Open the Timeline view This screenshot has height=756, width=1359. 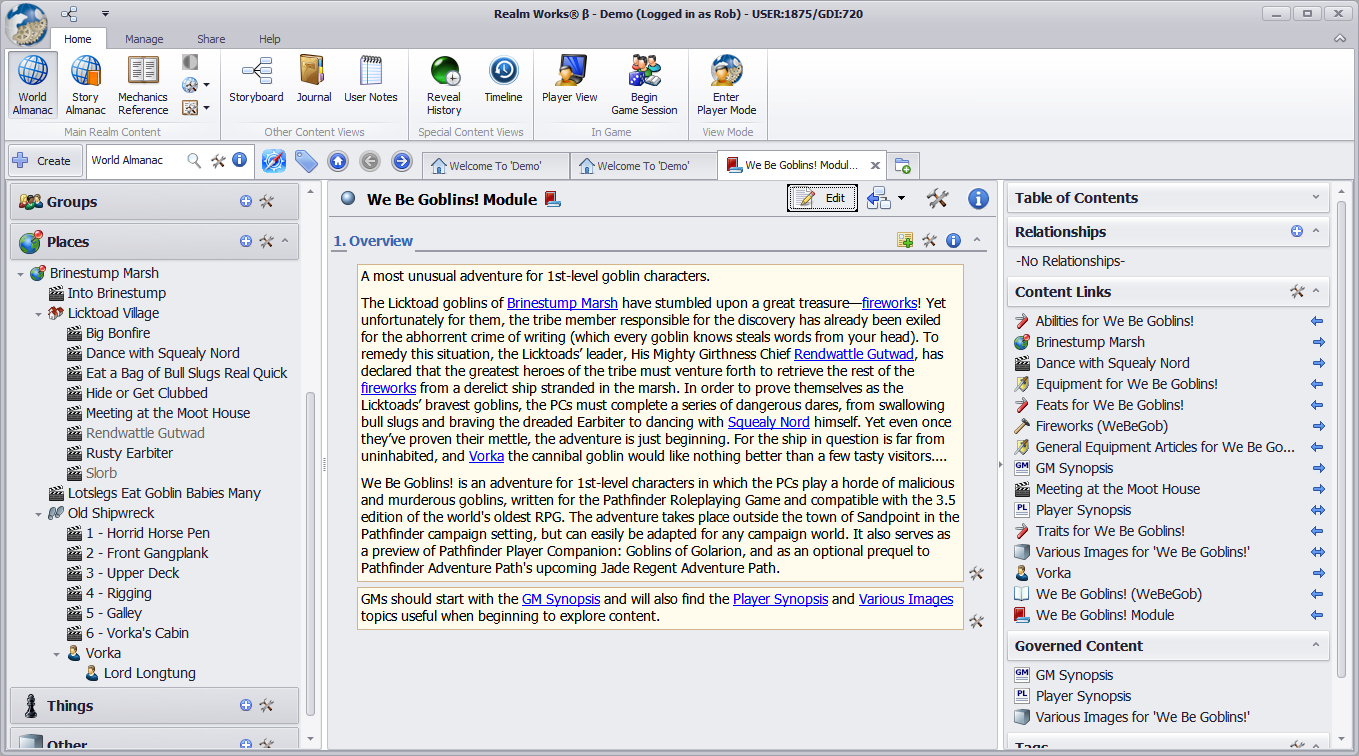(x=503, y=80)
